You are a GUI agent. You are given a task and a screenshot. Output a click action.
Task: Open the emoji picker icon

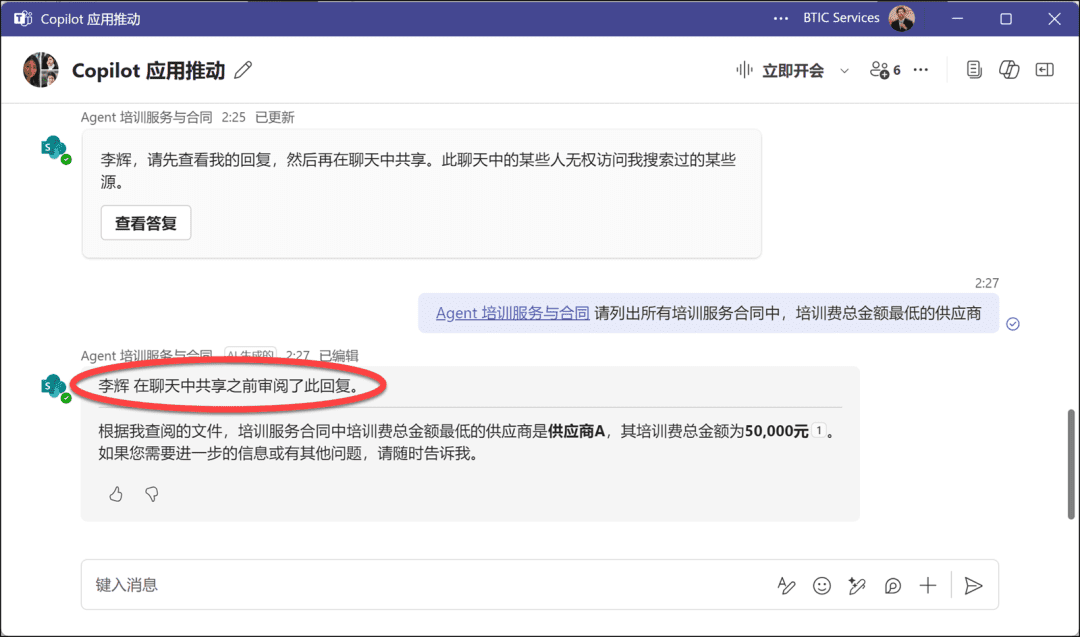822,585
